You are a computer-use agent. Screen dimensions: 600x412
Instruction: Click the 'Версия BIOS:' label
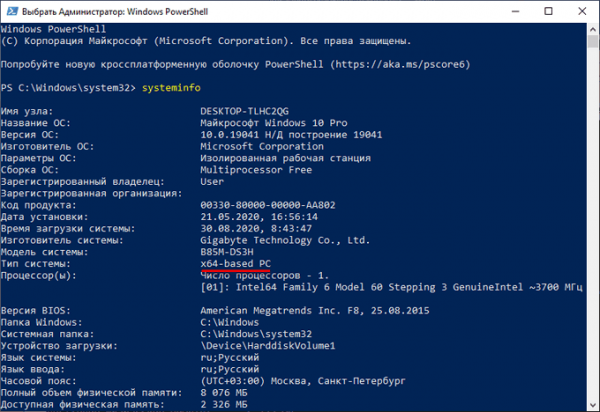click(x=36, y=311)
